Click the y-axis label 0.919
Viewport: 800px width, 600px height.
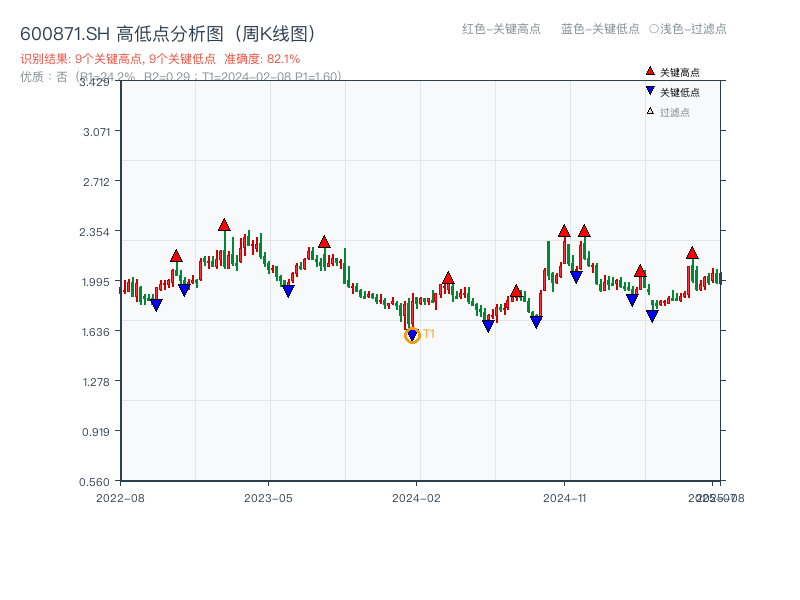[95, 432]
